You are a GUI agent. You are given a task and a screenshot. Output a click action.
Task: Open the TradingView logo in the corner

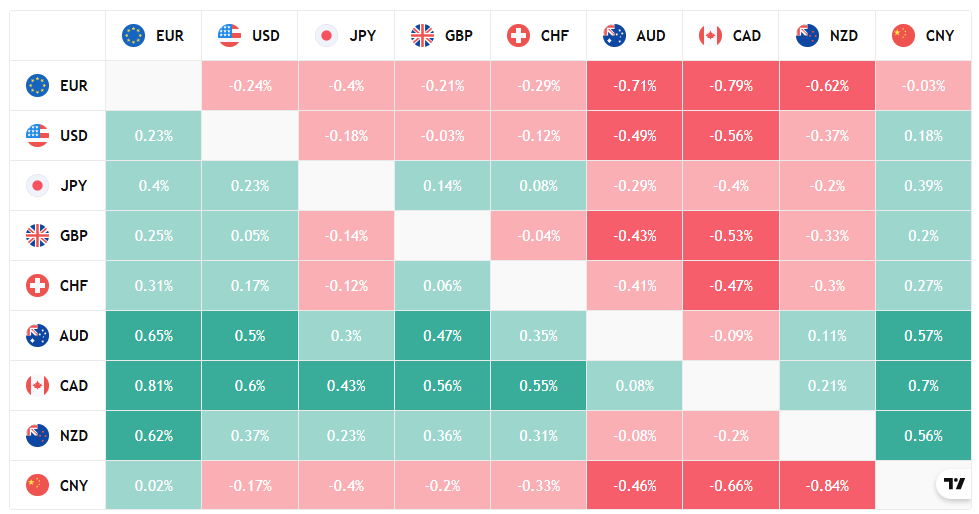click(954, 484)
